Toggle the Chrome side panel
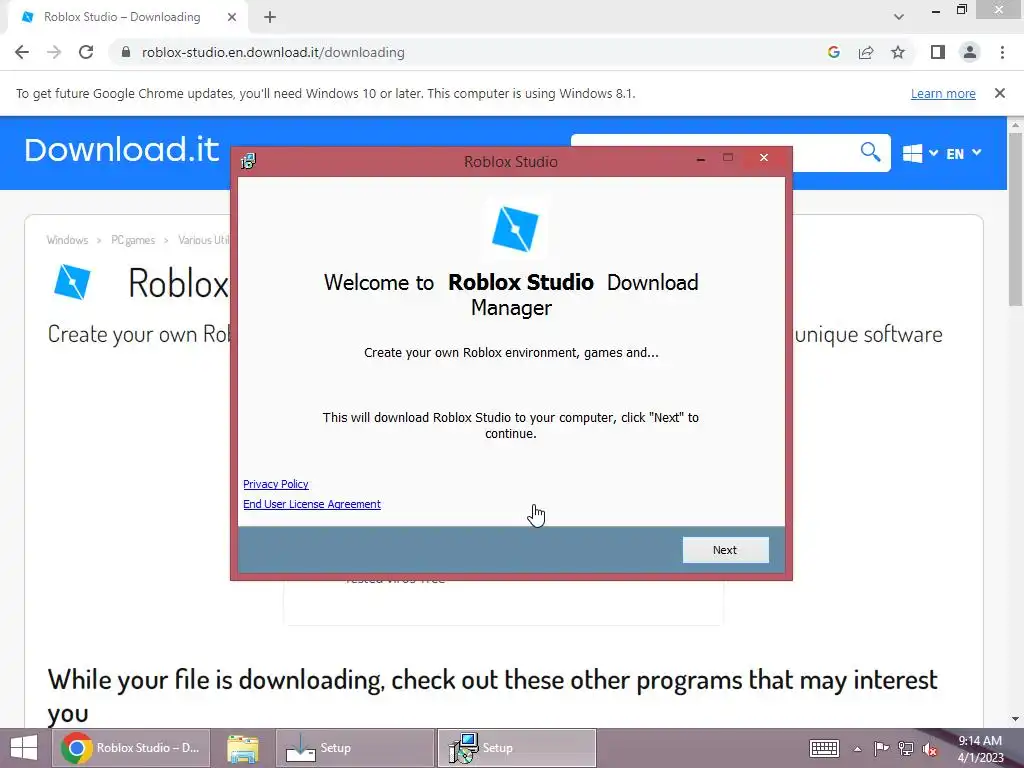 [x=938, y=52]
